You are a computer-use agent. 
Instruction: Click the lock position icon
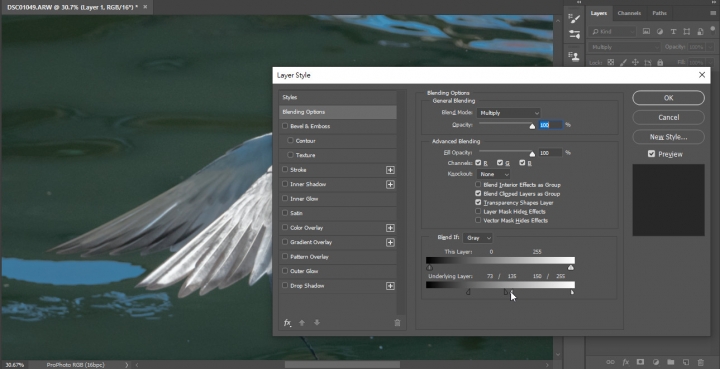(636, 62)
